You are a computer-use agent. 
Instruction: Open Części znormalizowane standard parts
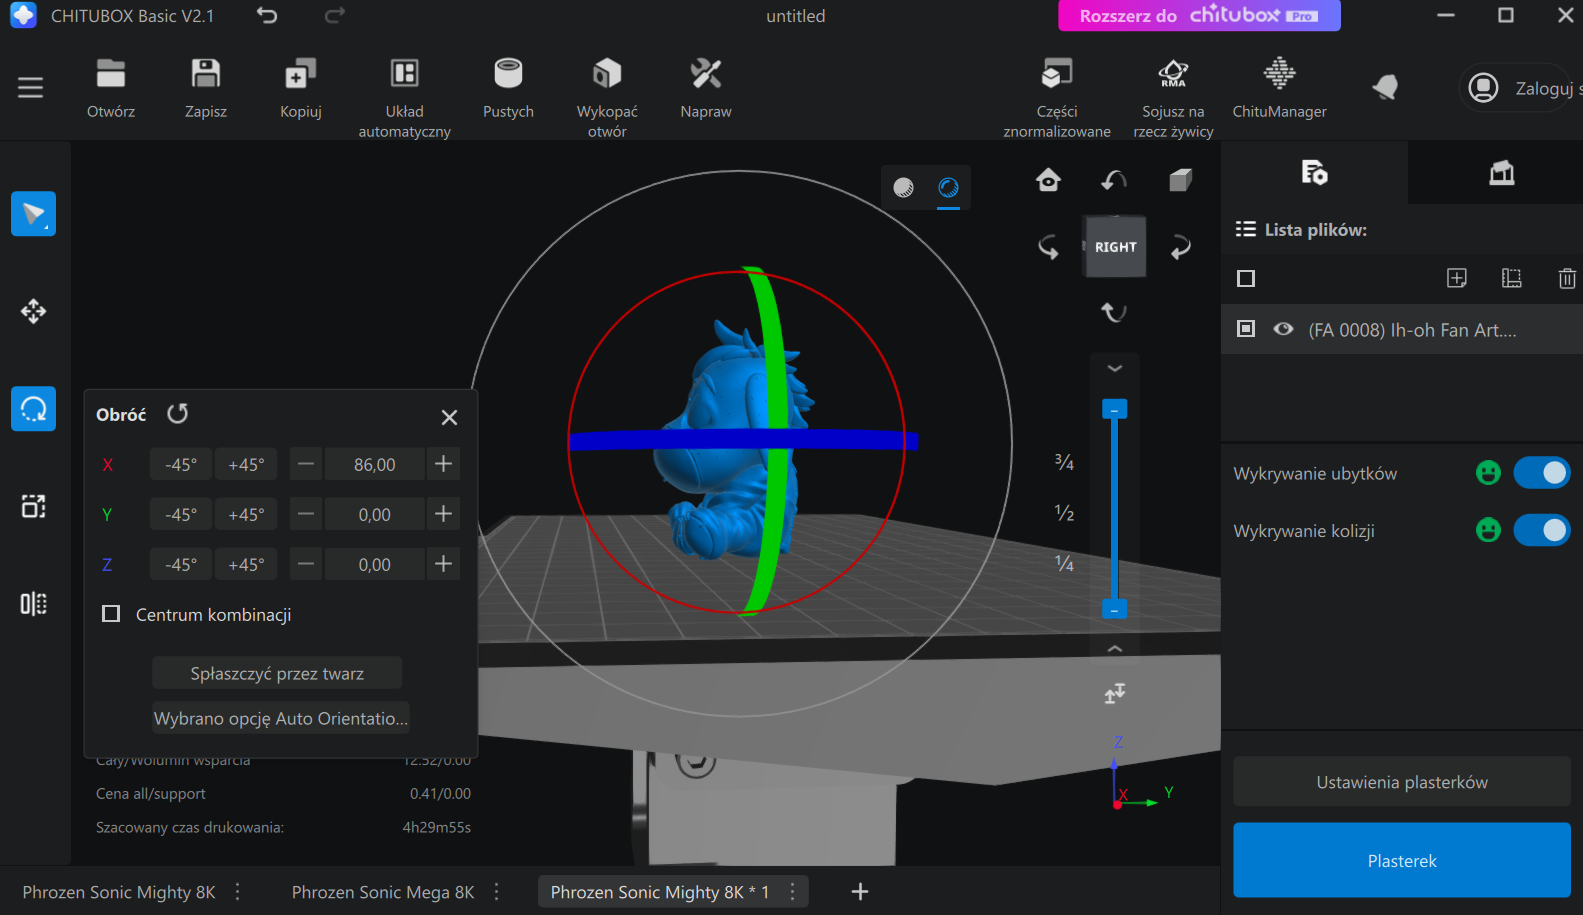tap(1057, 97)
